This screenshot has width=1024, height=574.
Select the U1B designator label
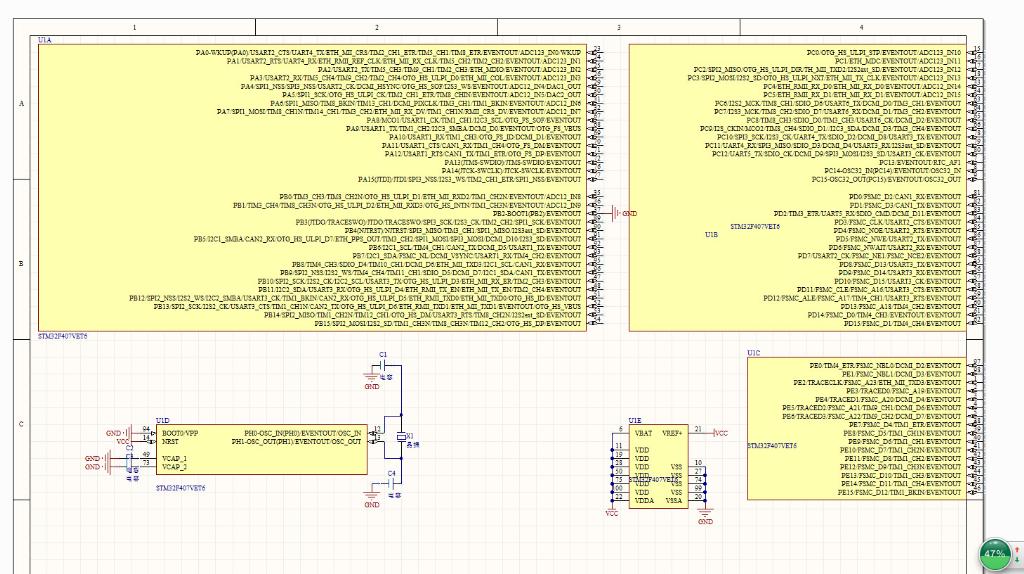click(711, 234)
